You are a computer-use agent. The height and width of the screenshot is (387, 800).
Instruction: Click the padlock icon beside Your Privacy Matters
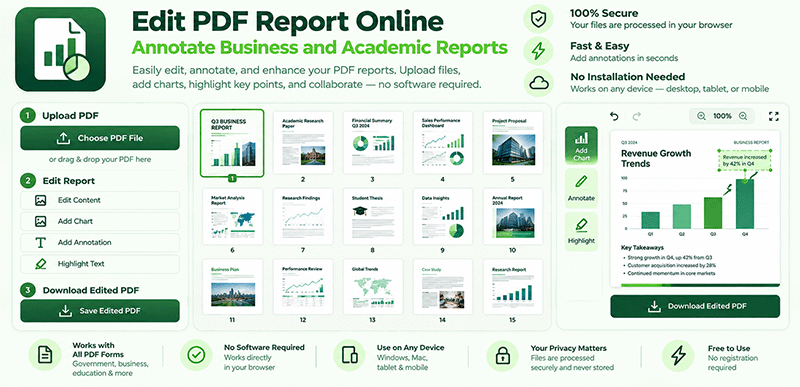pyautogui.click(x=503, y=355)
